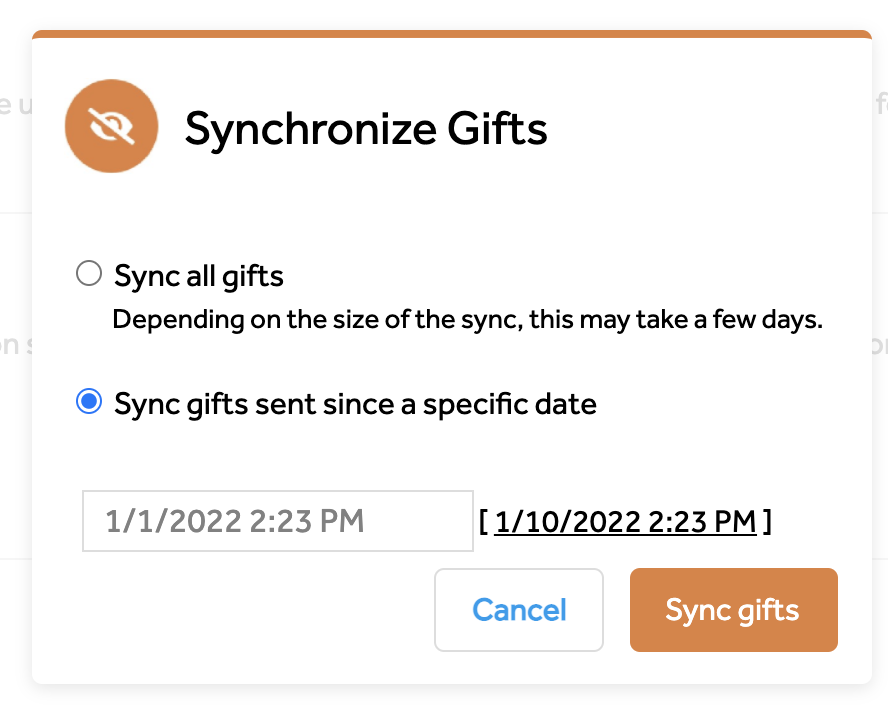Click the orange circle badge beside the title

112,126
